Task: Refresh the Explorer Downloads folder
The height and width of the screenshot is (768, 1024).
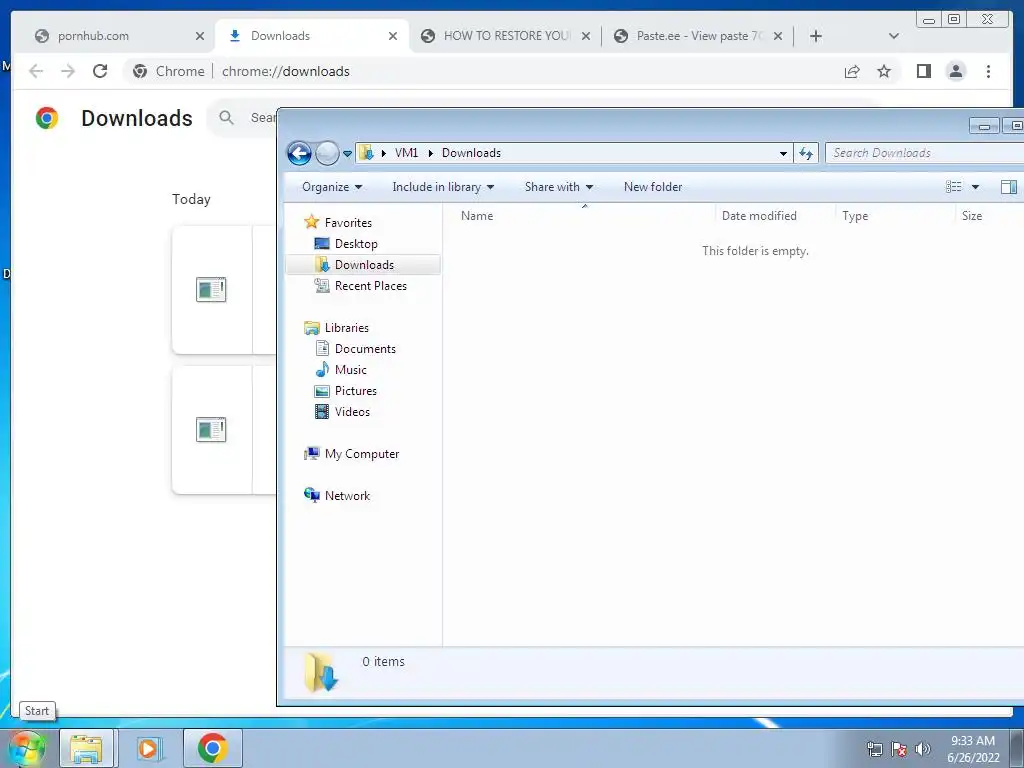Action: 806,153
